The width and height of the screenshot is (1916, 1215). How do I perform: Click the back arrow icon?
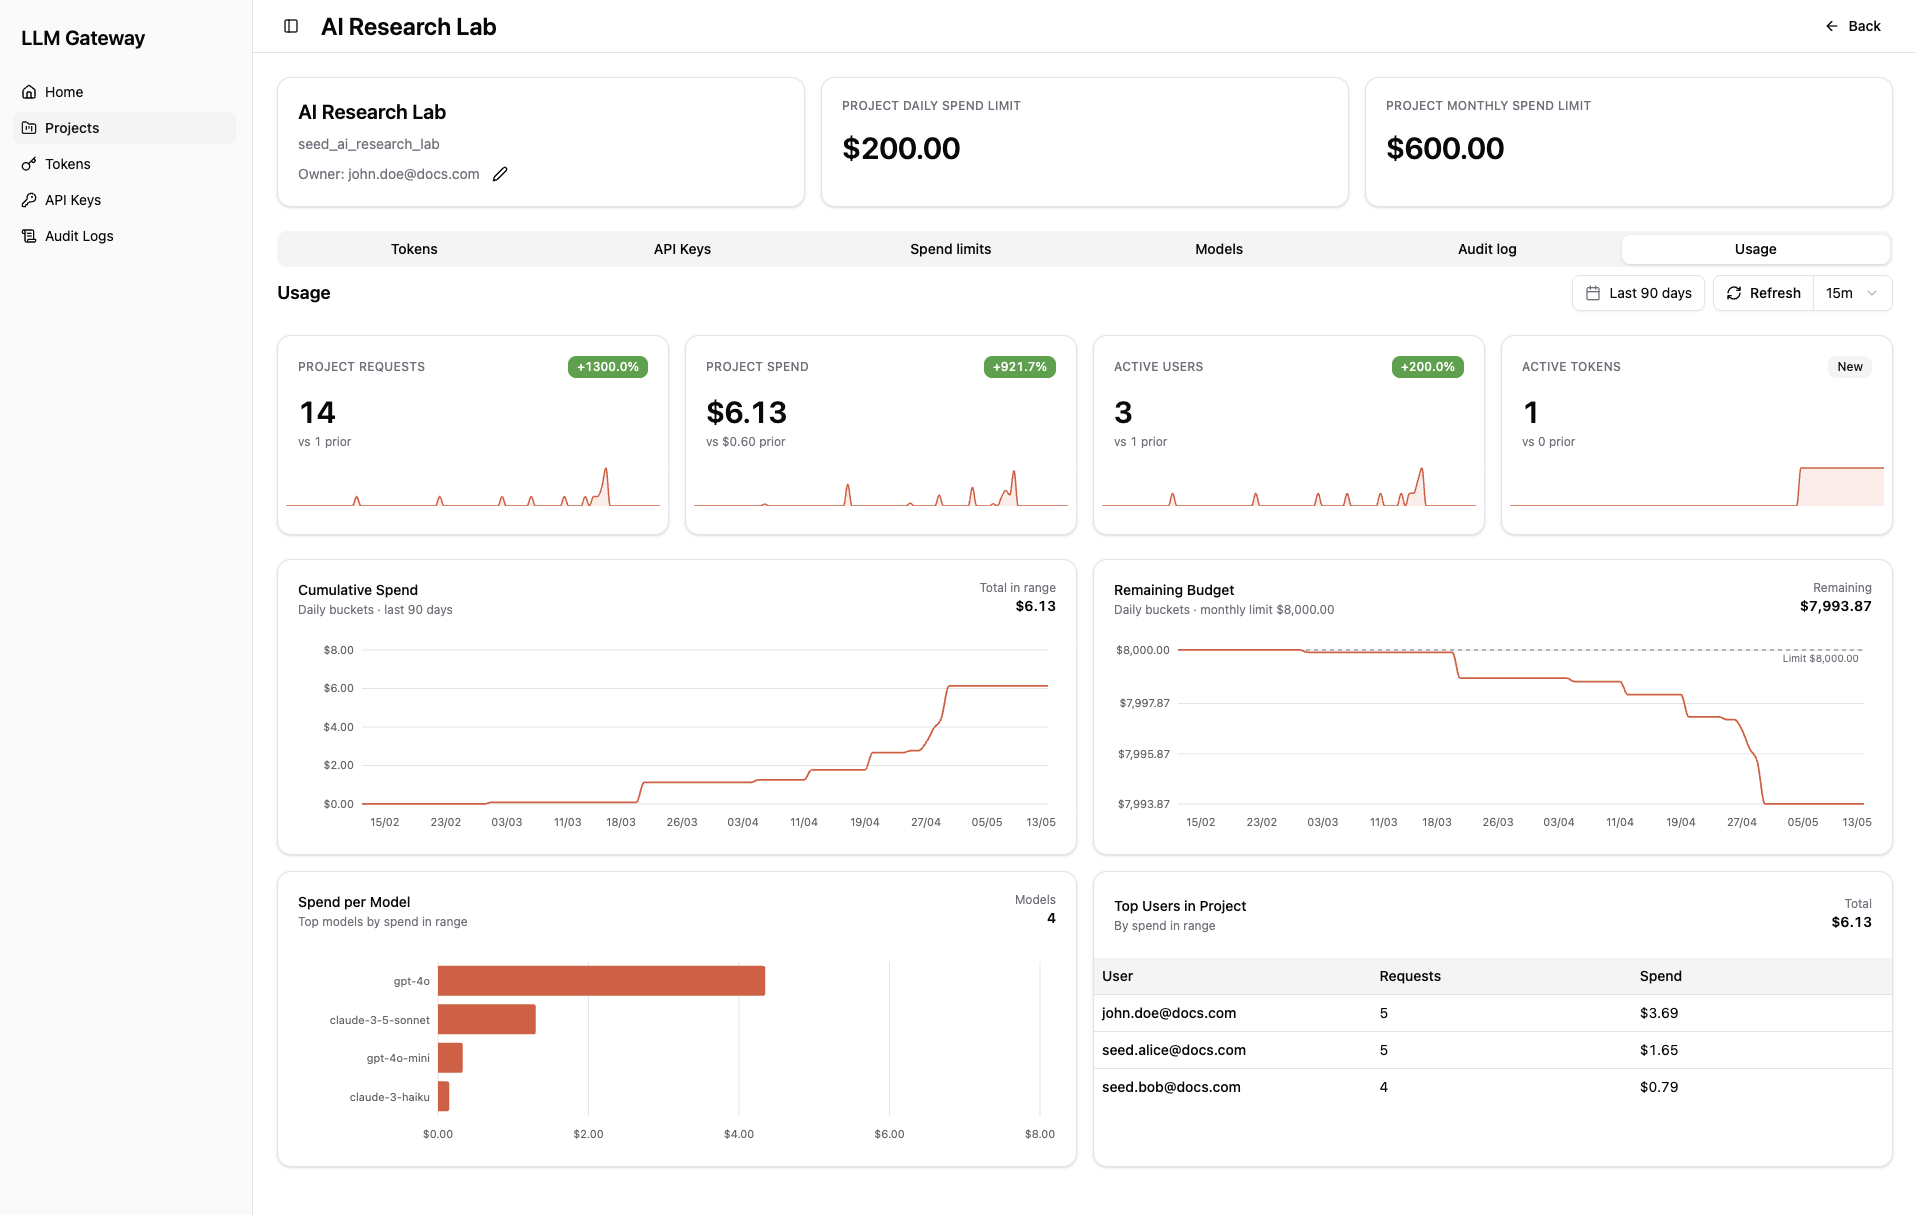1831,26
